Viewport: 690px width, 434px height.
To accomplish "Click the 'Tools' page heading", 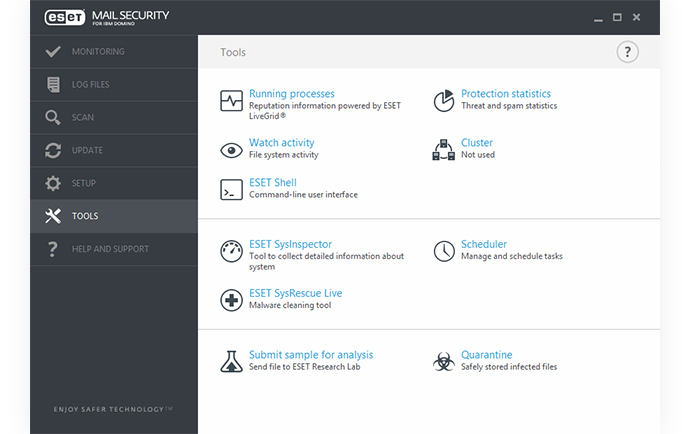I will 233,52.
